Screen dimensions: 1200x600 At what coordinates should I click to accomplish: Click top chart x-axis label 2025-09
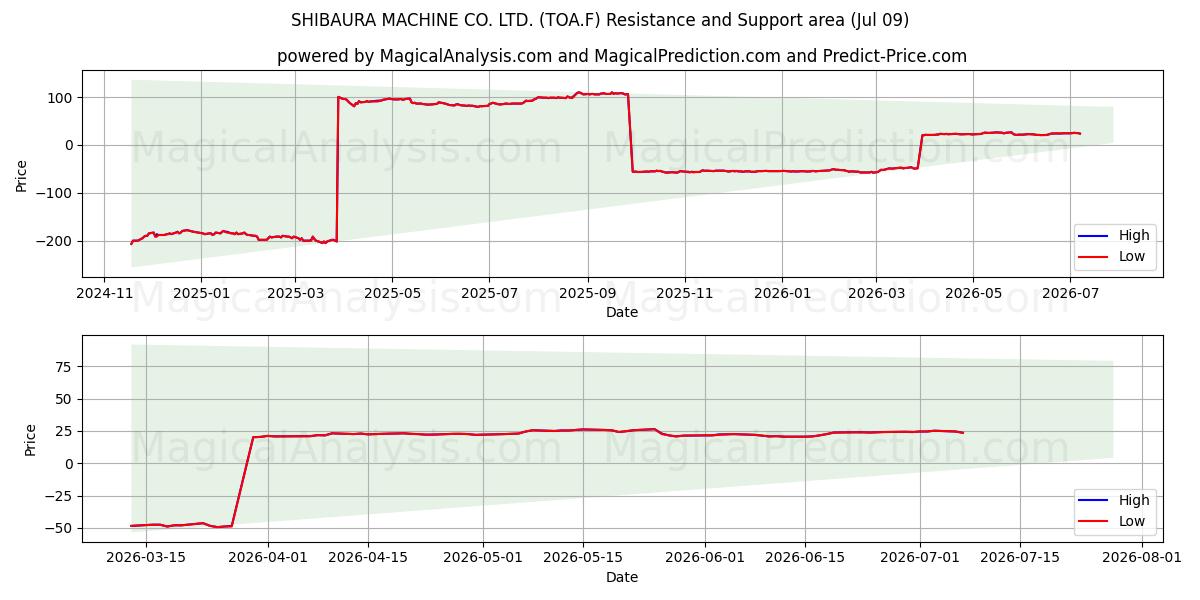tap(587, 294)
